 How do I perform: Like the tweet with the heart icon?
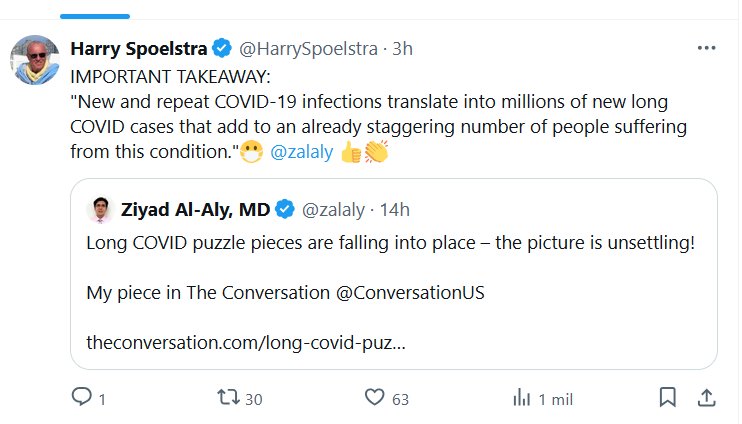click(x=375, y=398)
